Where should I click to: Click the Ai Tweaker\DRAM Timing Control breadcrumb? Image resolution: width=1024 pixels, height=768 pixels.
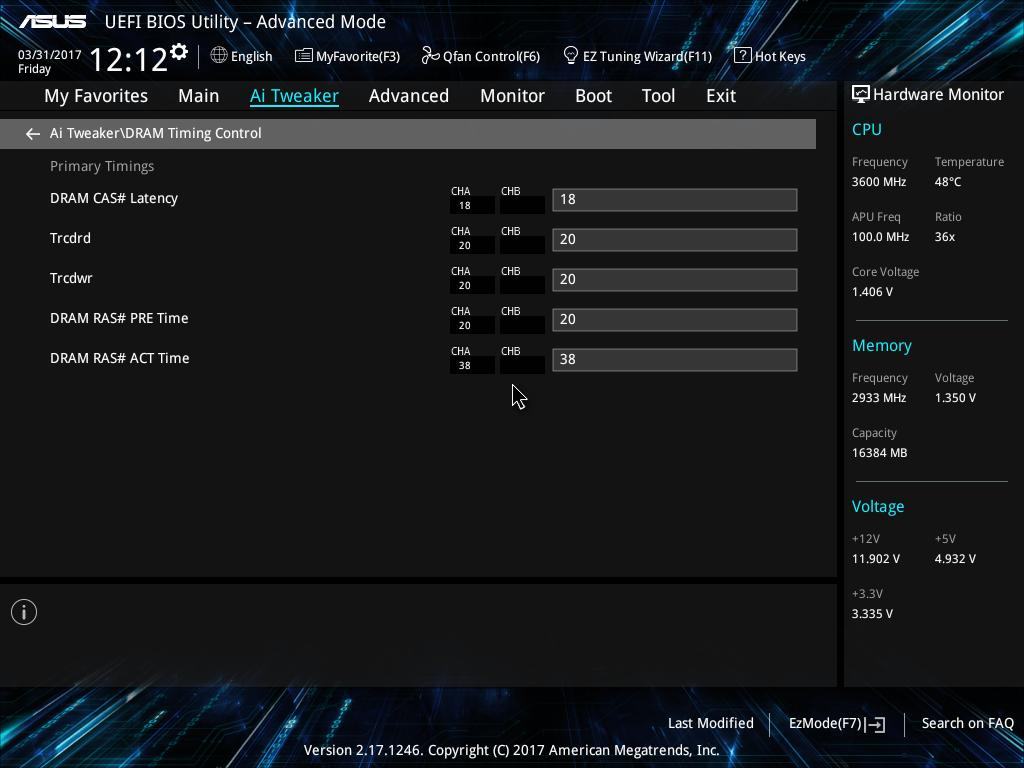pyautogui.click(x=155, y=133)
